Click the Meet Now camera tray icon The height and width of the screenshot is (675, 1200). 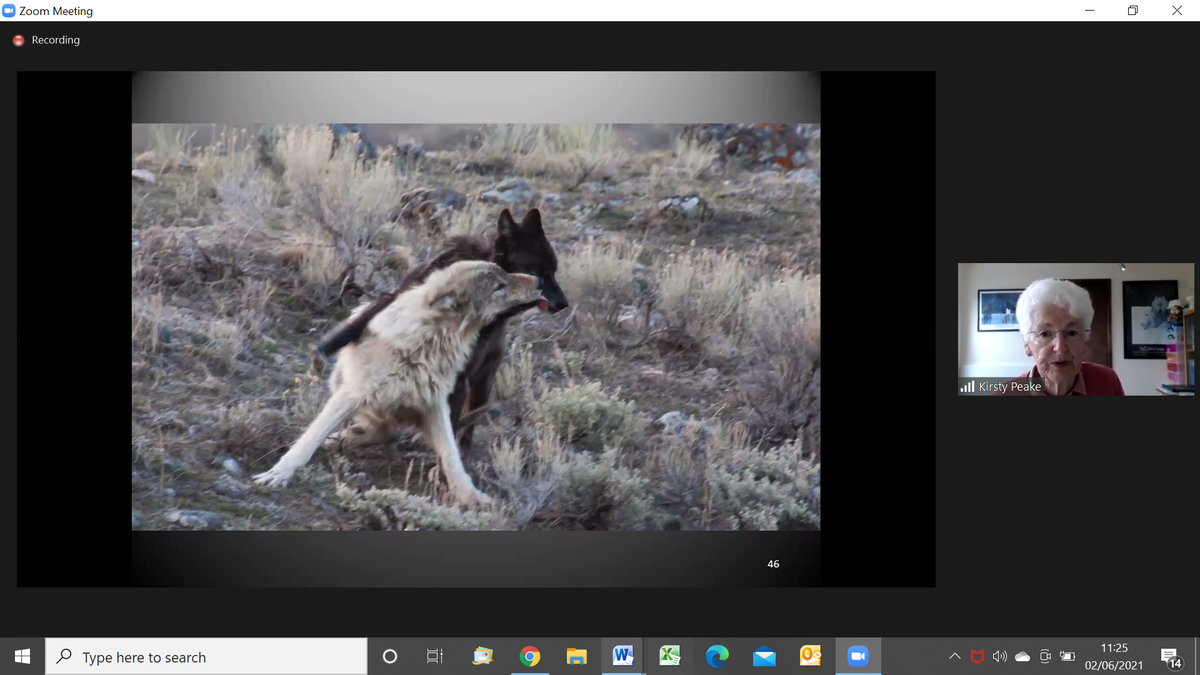coord(1045,657)
